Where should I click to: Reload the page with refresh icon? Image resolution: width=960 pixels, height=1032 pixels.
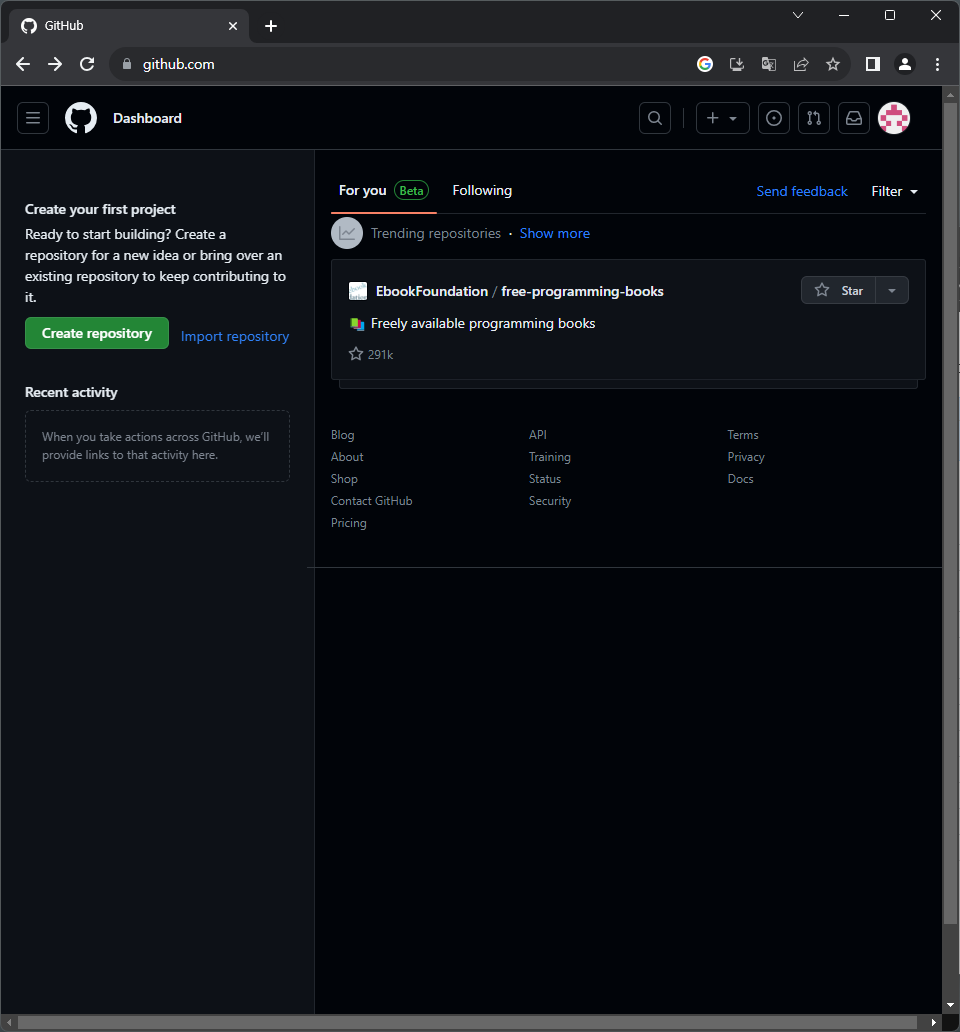pos(87,64)
